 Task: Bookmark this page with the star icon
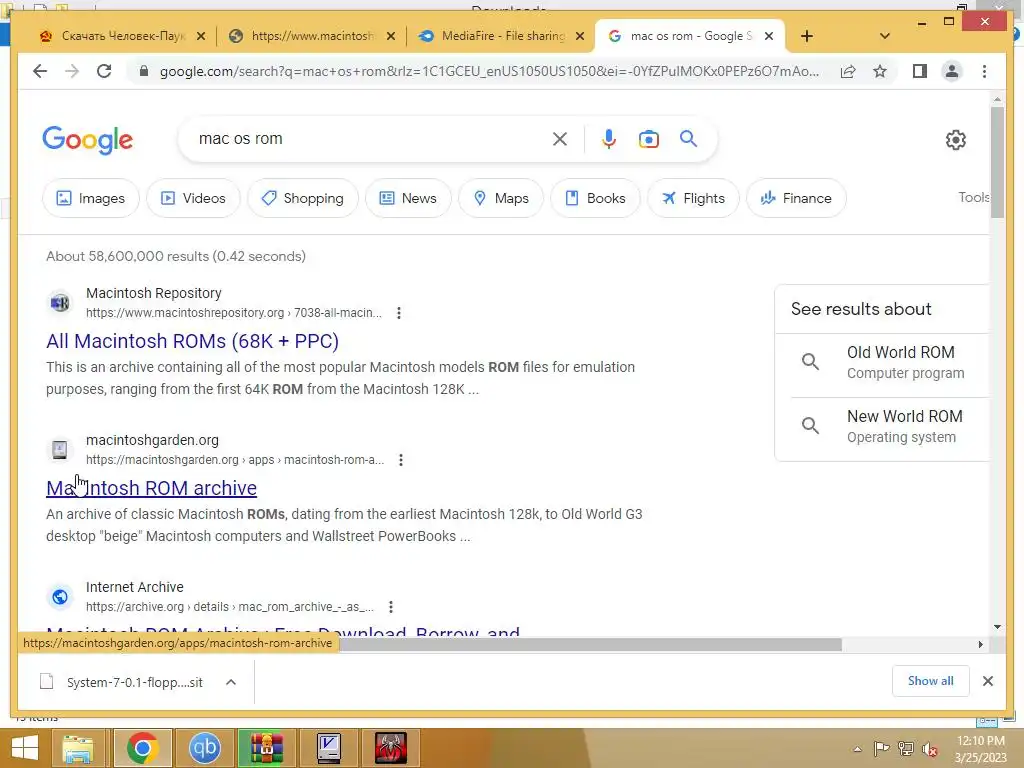click(x=880, y=71)
